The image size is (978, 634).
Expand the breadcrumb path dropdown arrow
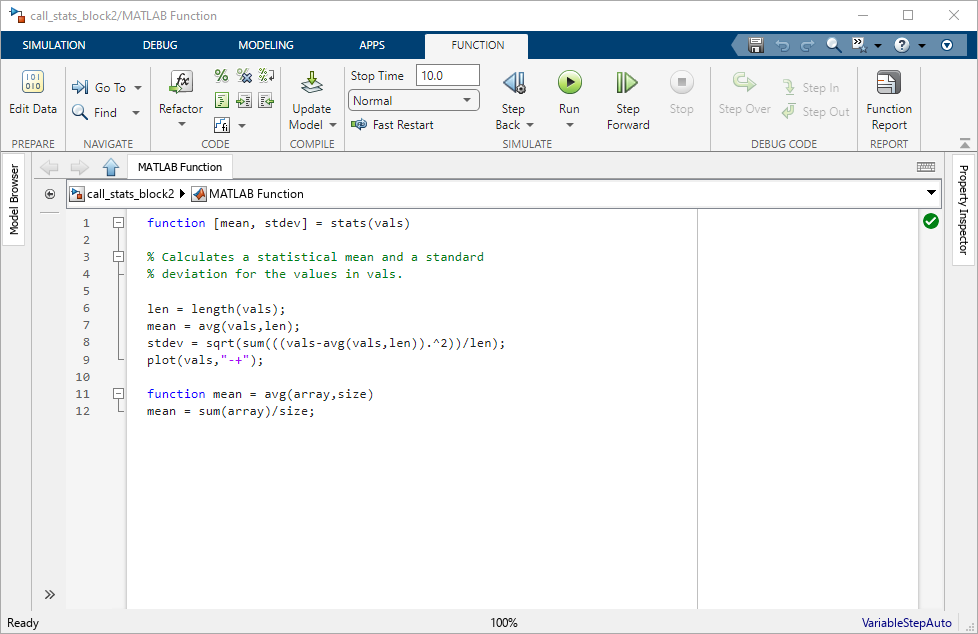coord(931,193)
